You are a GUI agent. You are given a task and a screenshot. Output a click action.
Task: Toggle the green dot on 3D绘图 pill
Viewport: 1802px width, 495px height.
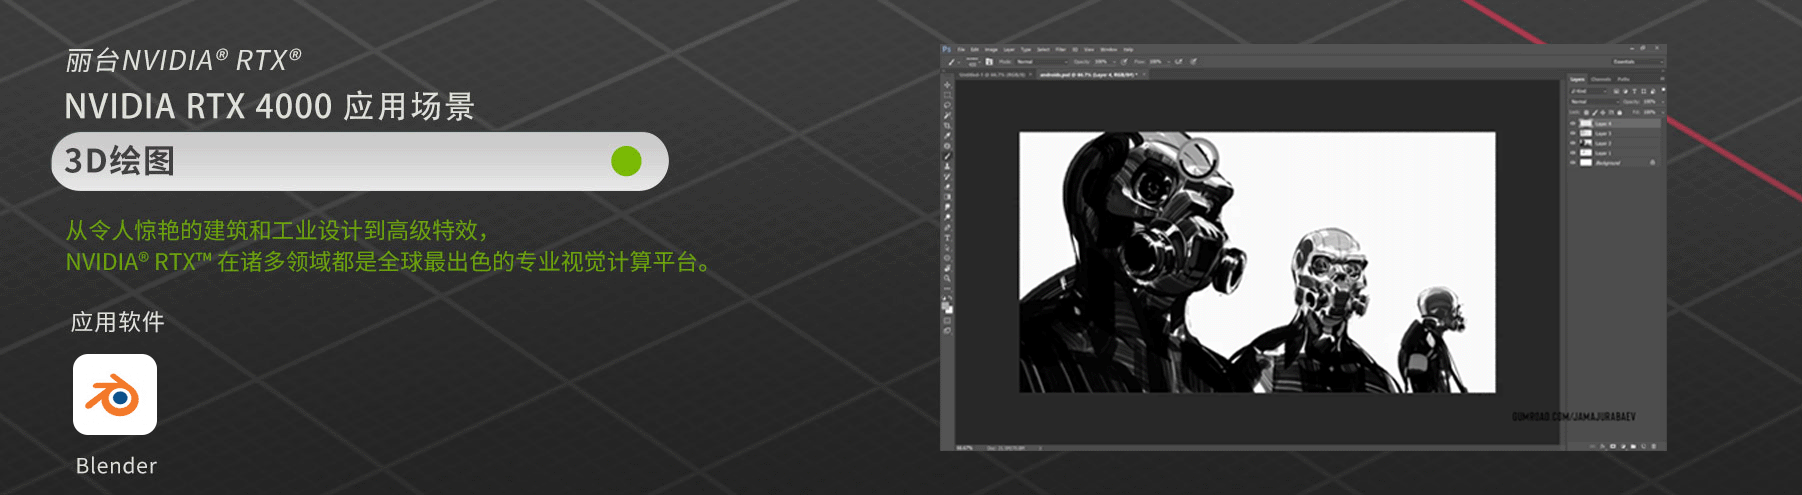click(x=626, y=161)
